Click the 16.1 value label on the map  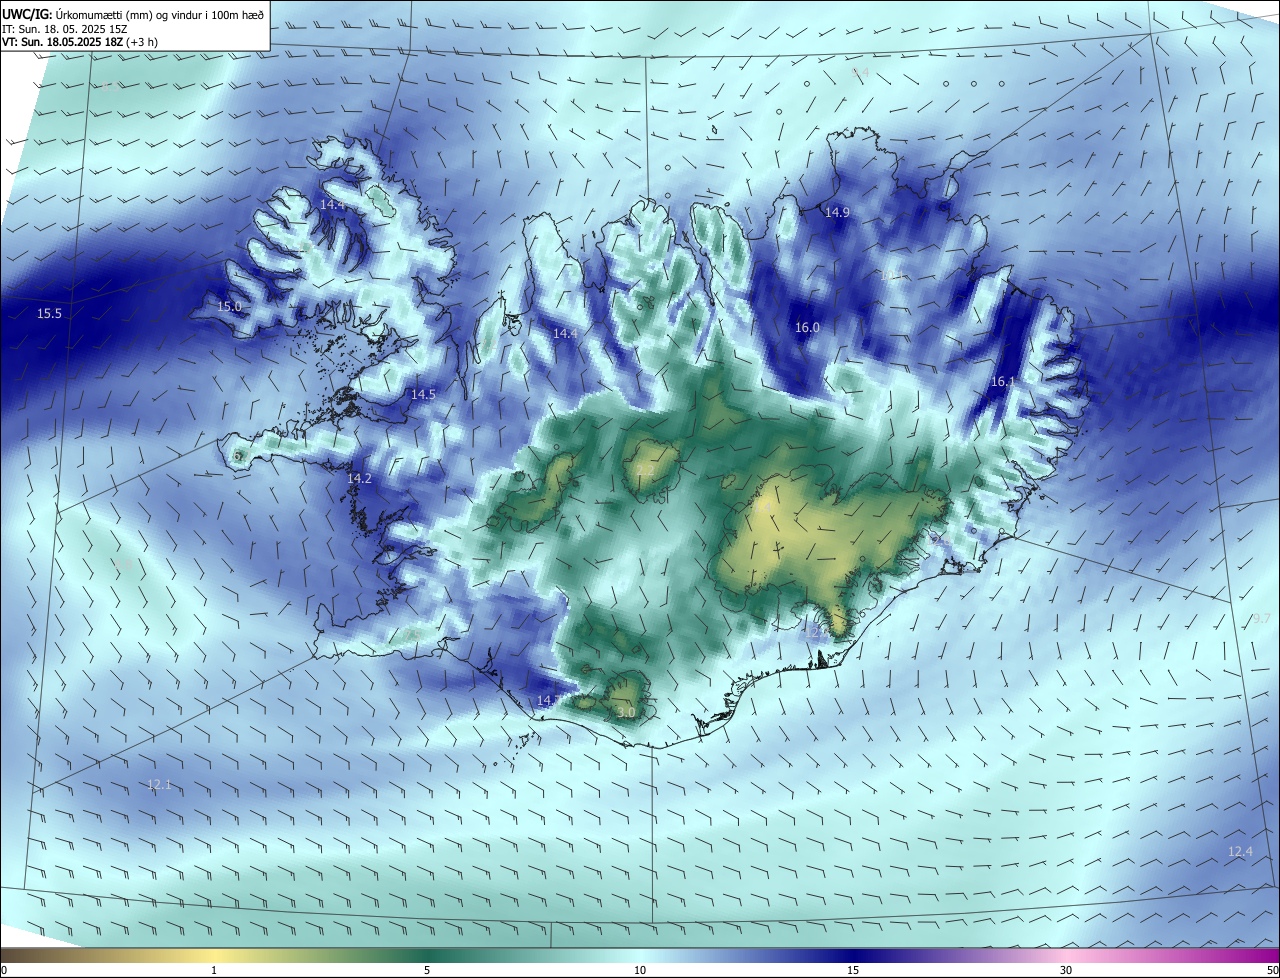coord(1003,382)
